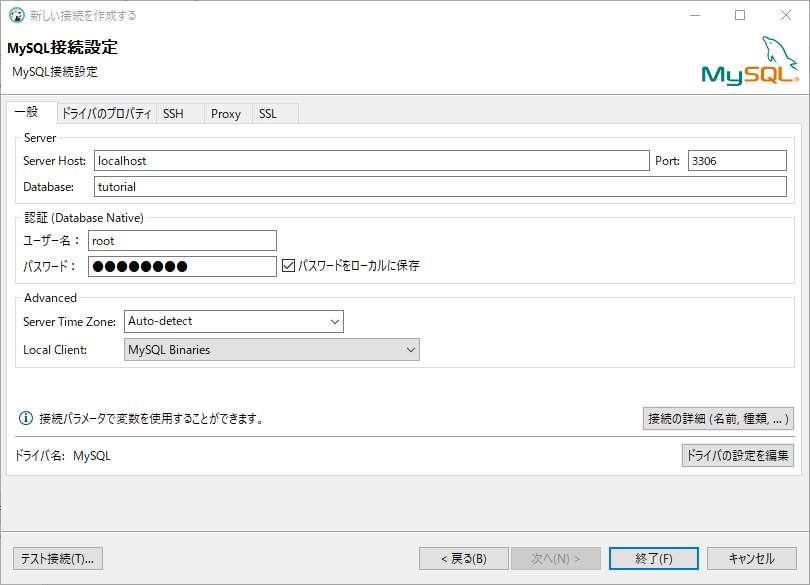Viewport: 810px width, 585px height.
Task: Click the パスワード masked field
Action: 182,267
